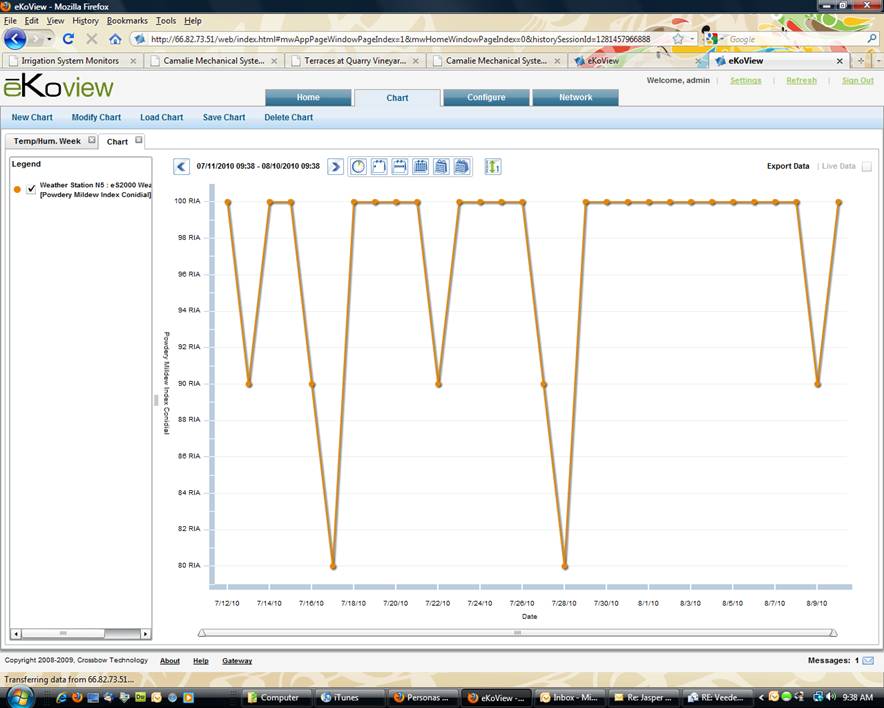Open the Messages envelope icon
Viewport: 884px width, 708px height.
click(x=868, y=661)
